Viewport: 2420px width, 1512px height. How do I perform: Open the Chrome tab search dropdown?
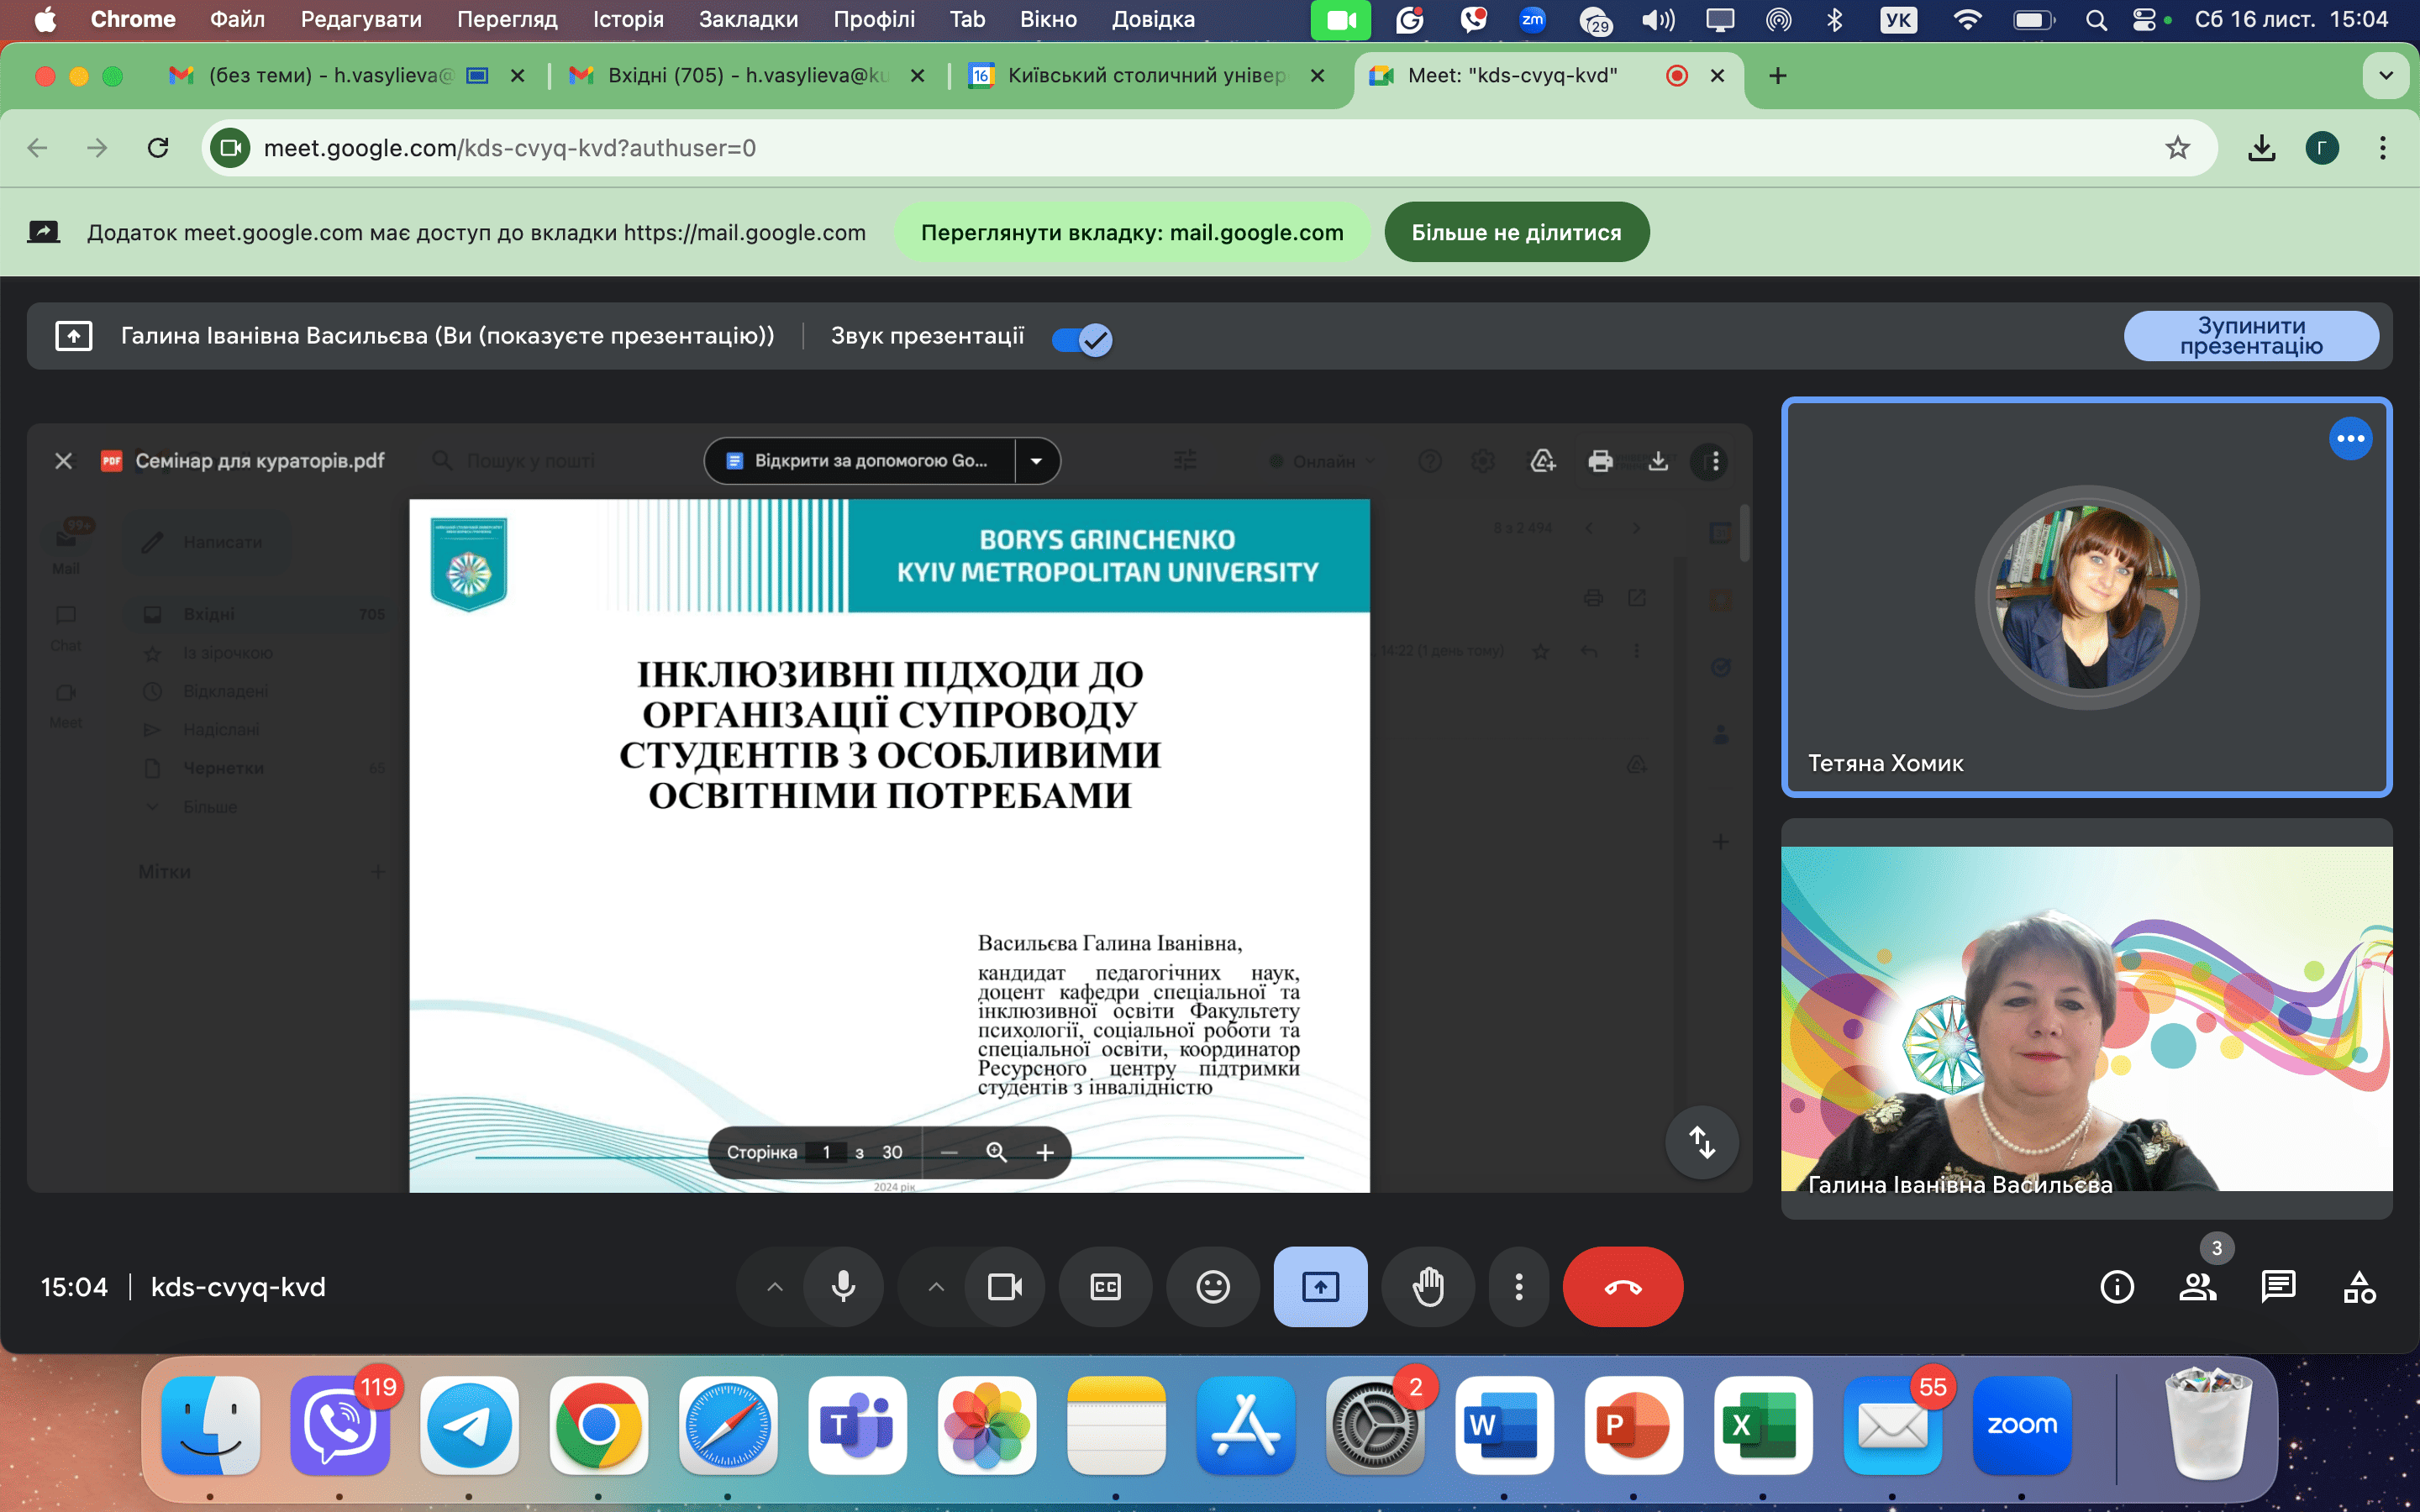[x=2385, y=76]
